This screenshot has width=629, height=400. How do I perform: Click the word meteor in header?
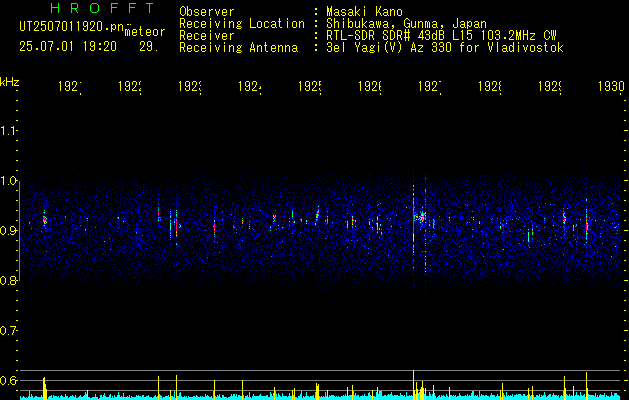pos(145,32)
